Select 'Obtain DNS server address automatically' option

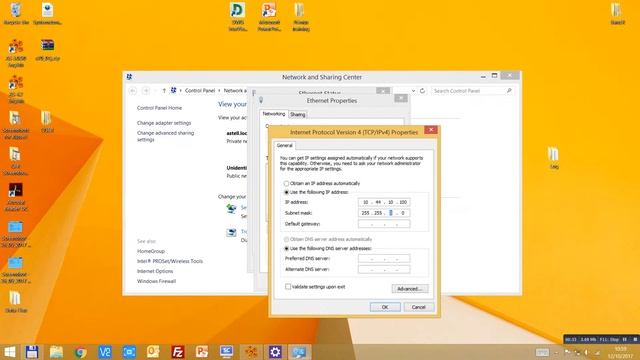(286, 239)
